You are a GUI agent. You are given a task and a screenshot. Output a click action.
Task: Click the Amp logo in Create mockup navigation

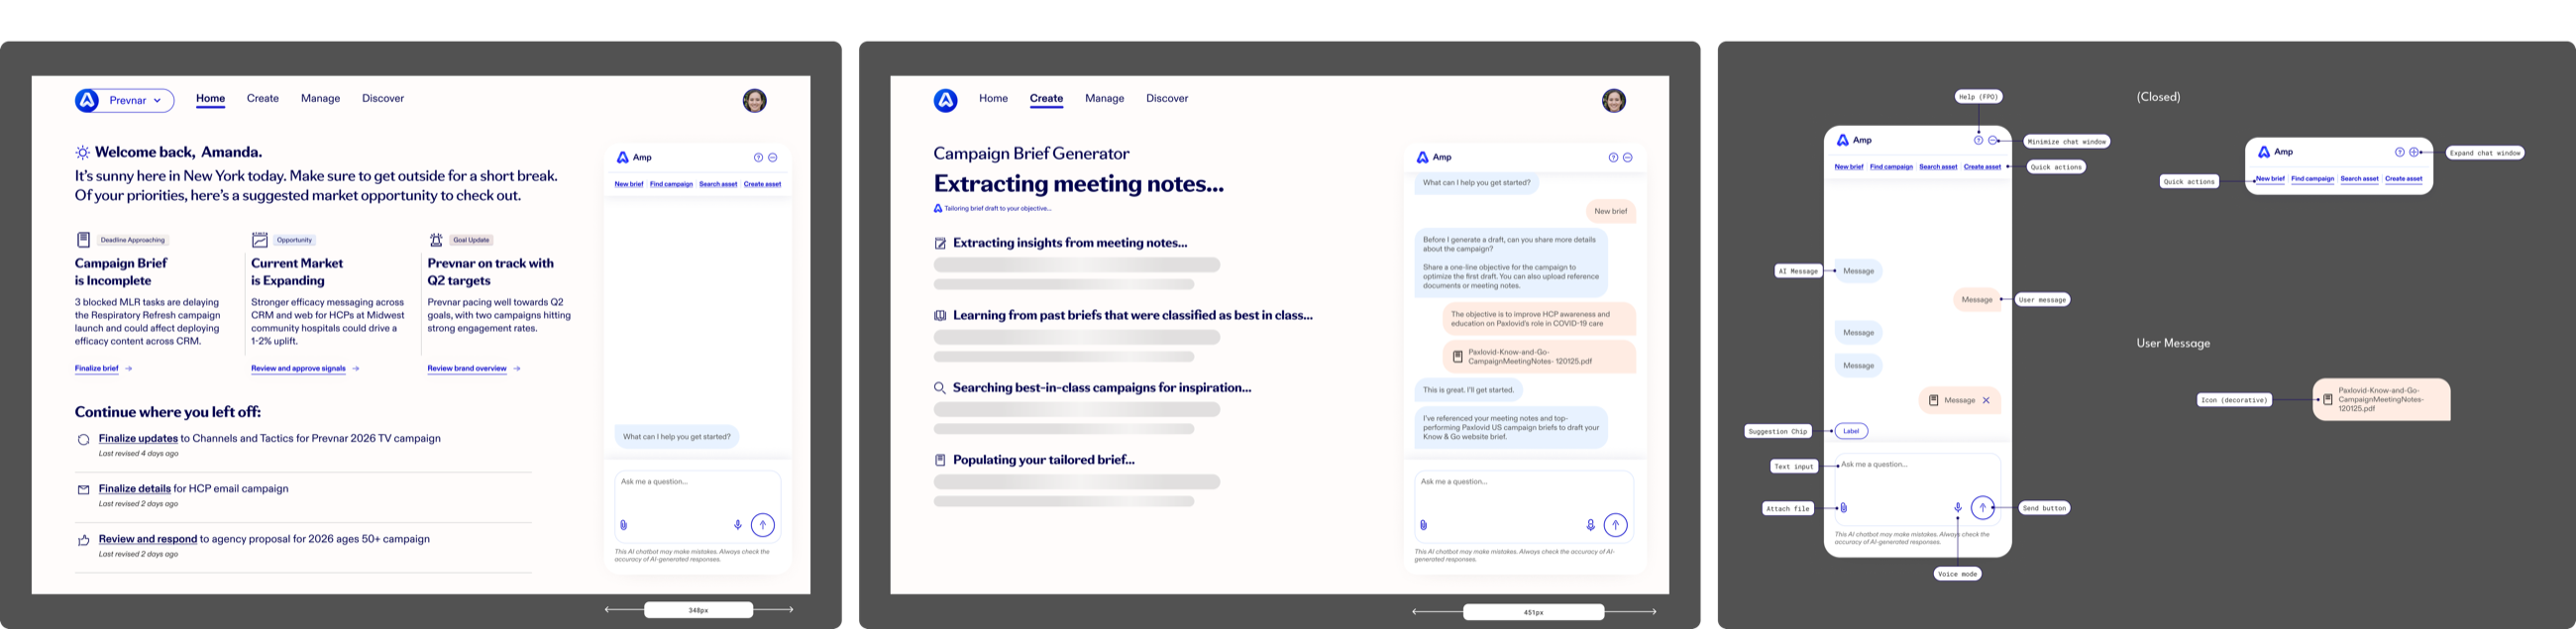pos(946,100)
